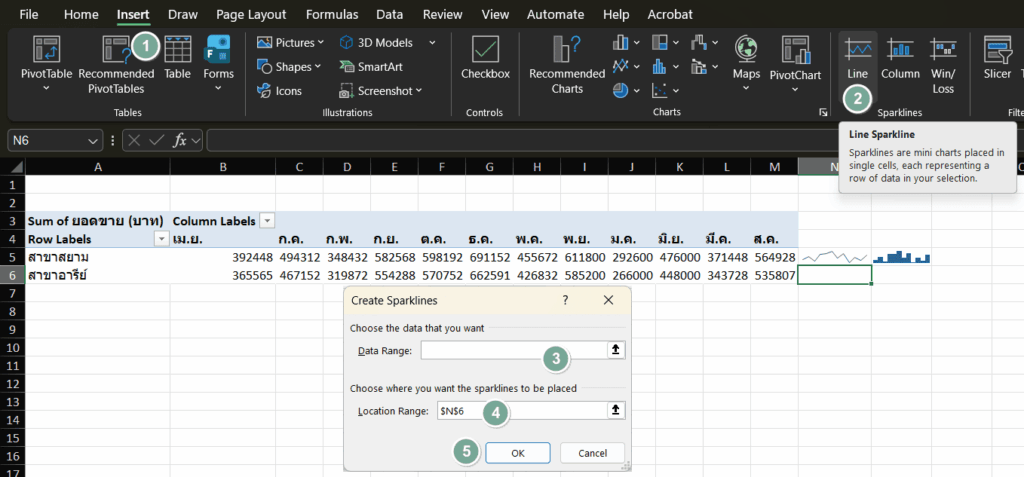The image size is (1024, 477).
Task: Open the Automate tab
Action: pos(556,14)
